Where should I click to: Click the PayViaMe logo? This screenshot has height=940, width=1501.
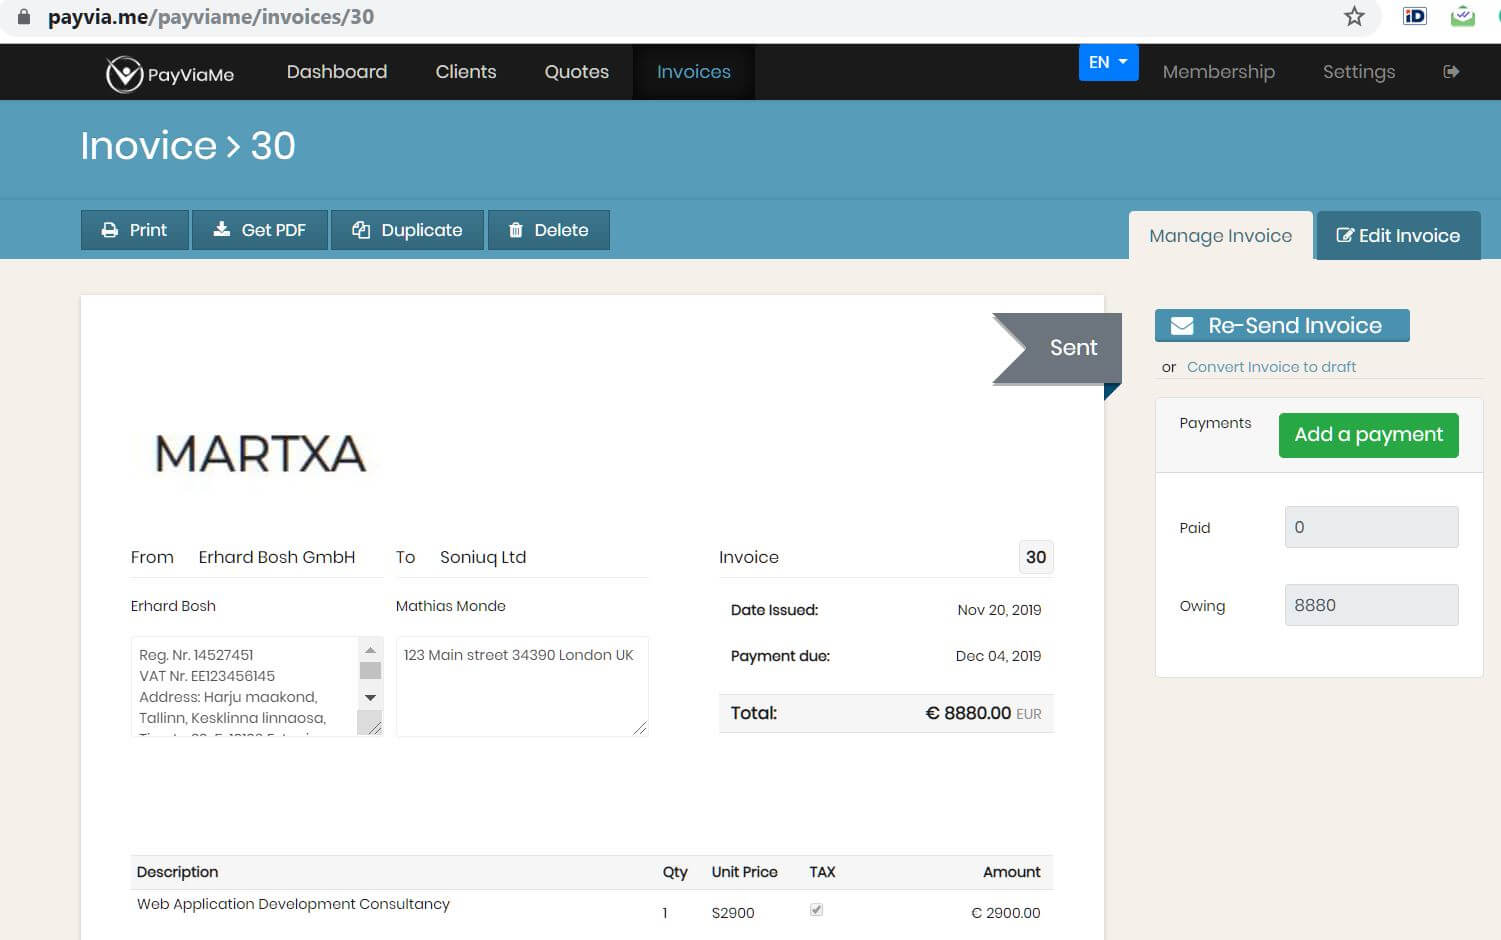click(x=170, y=73)
